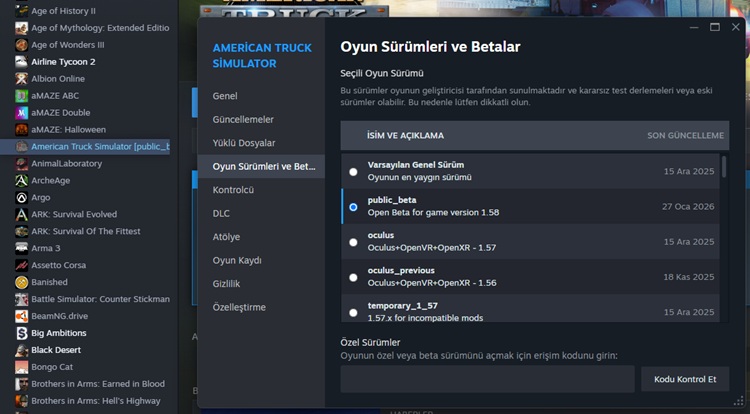
Task: Click the Black Desert game icon
Action: pos(21,350)
